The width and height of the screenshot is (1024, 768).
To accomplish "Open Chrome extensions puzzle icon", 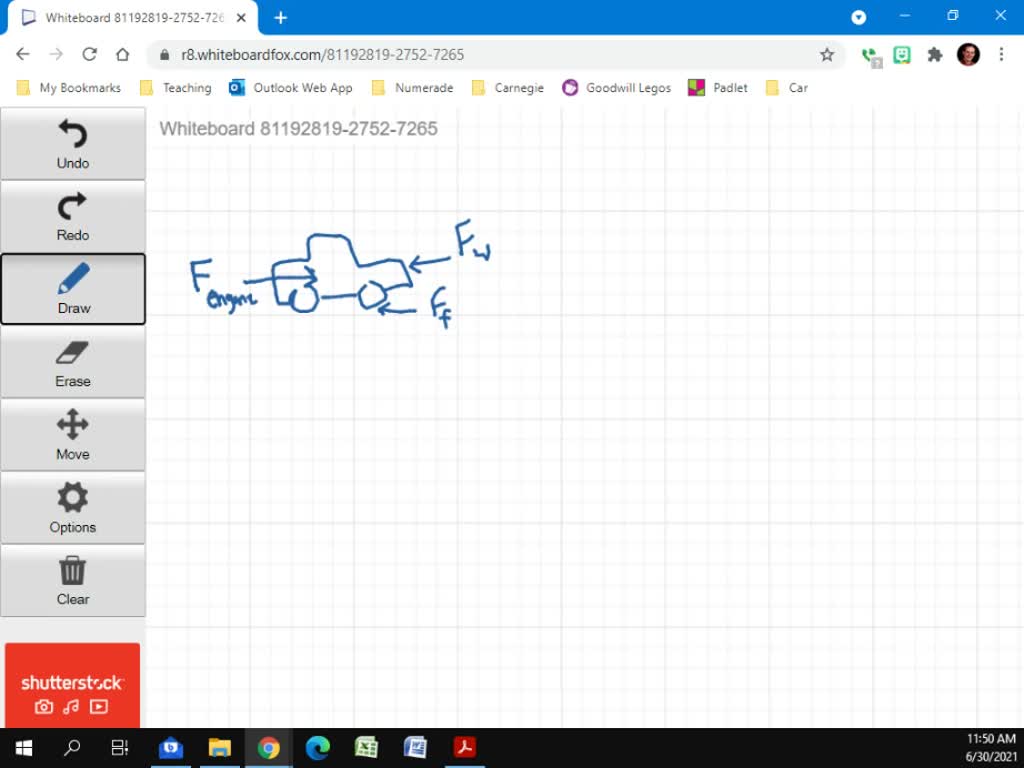I will click(934, 55).
